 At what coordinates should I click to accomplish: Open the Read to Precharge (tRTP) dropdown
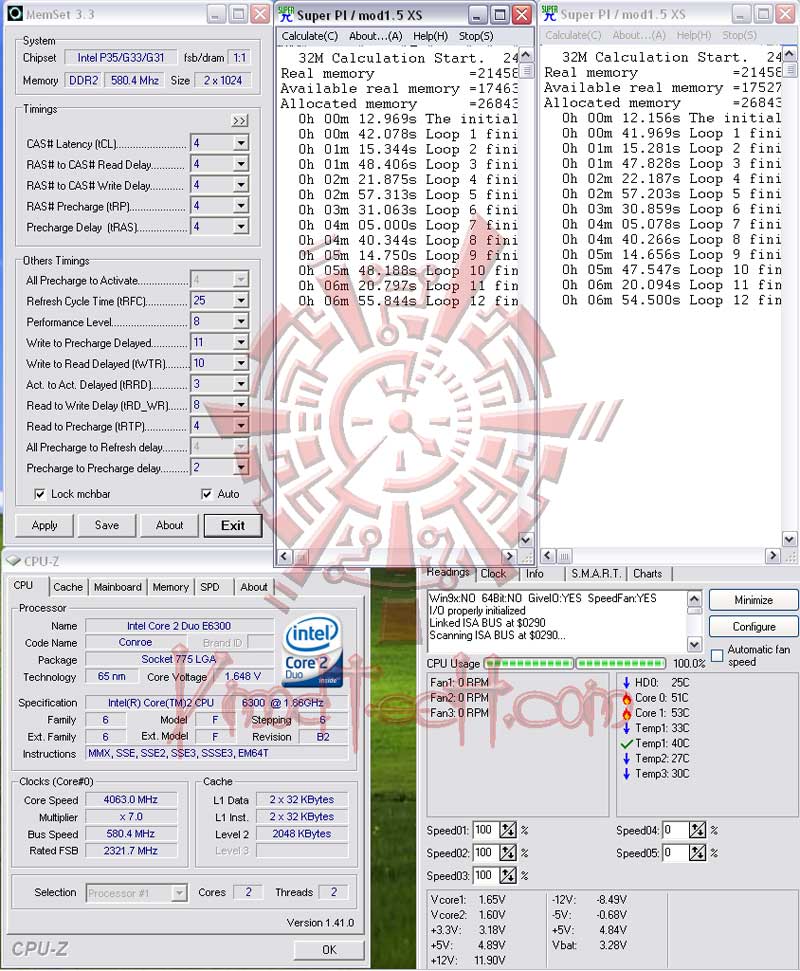tap(241, 426)
